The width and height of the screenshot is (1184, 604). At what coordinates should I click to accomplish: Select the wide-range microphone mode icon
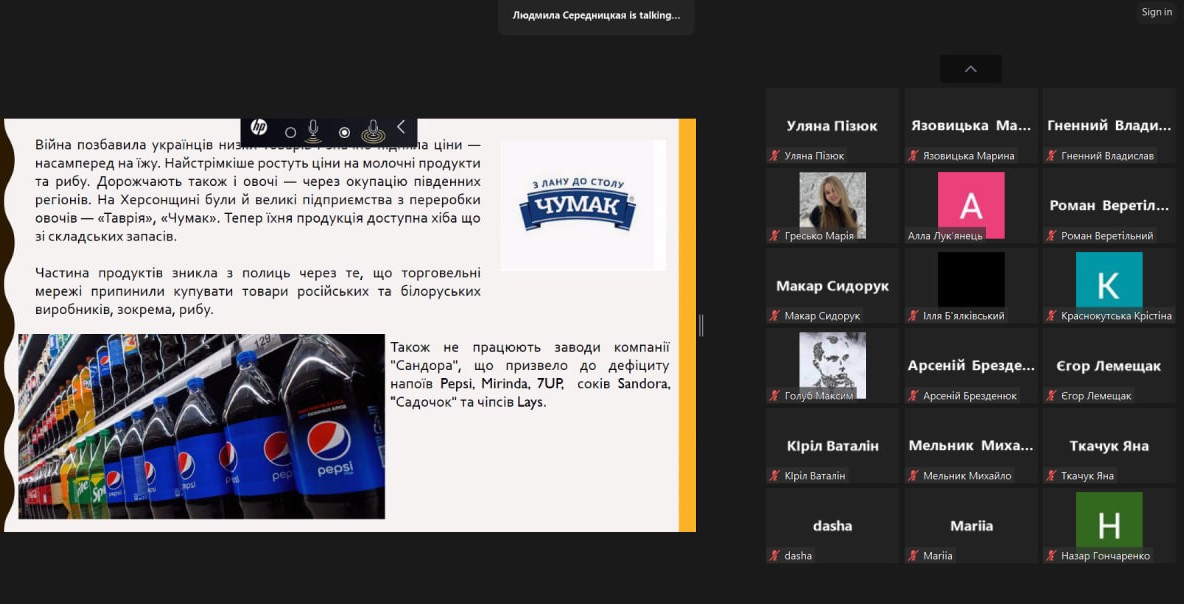coord(373,131)
